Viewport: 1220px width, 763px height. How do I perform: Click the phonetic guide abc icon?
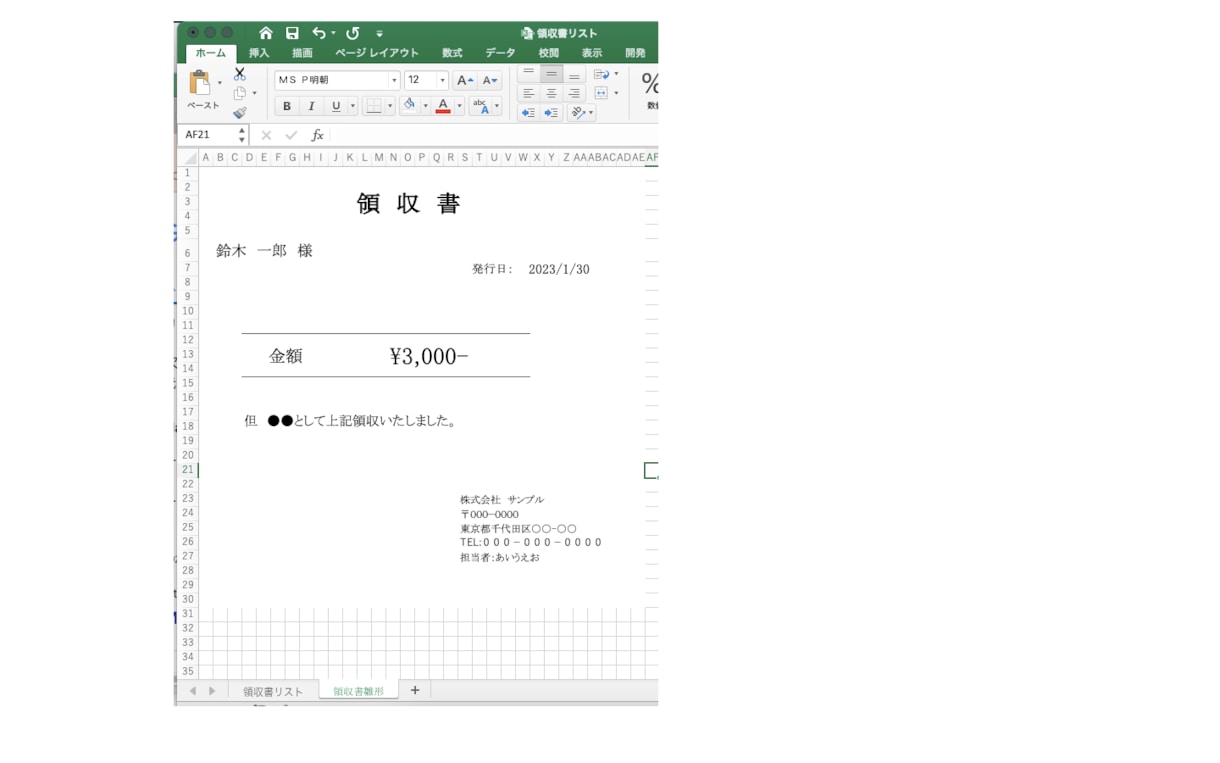click(x=480, y=106)
